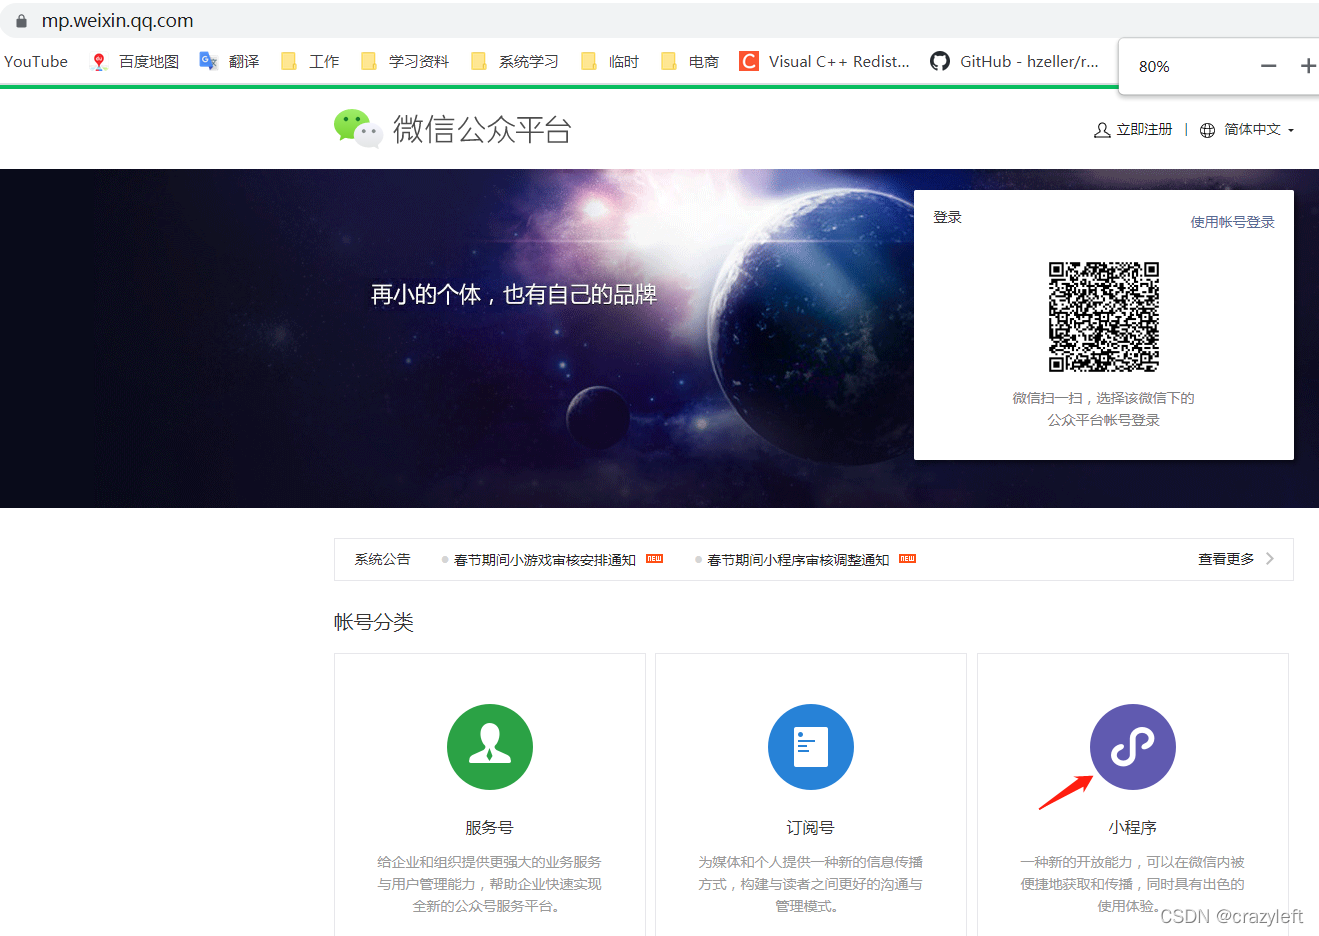Open the 系统学习 bookmark folder
The width and height of the screenshot is (1319, 936).
(514, 62)
